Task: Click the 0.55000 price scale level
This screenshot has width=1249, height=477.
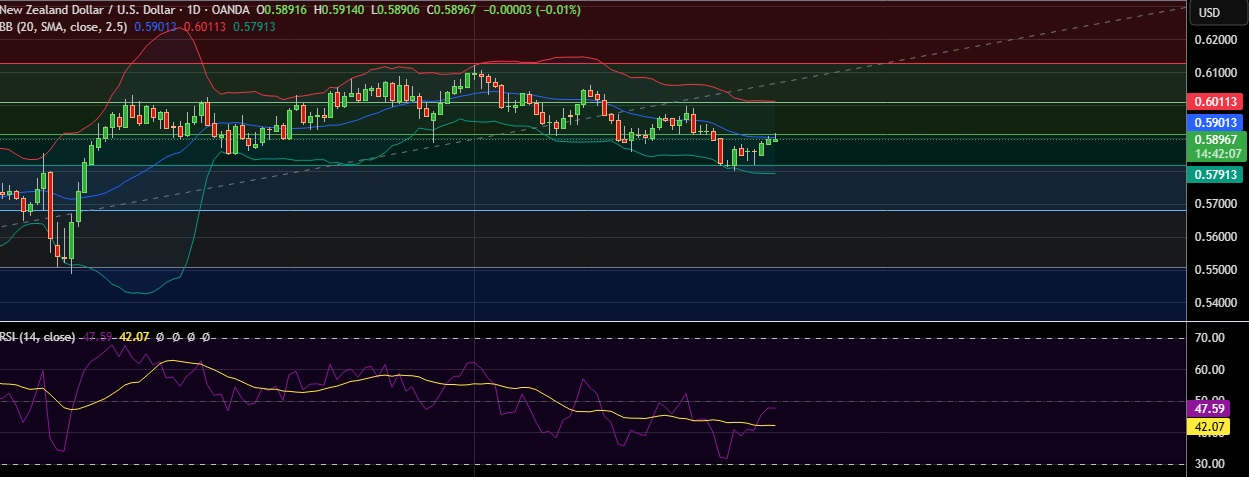Action: [x=1217, y=270]
